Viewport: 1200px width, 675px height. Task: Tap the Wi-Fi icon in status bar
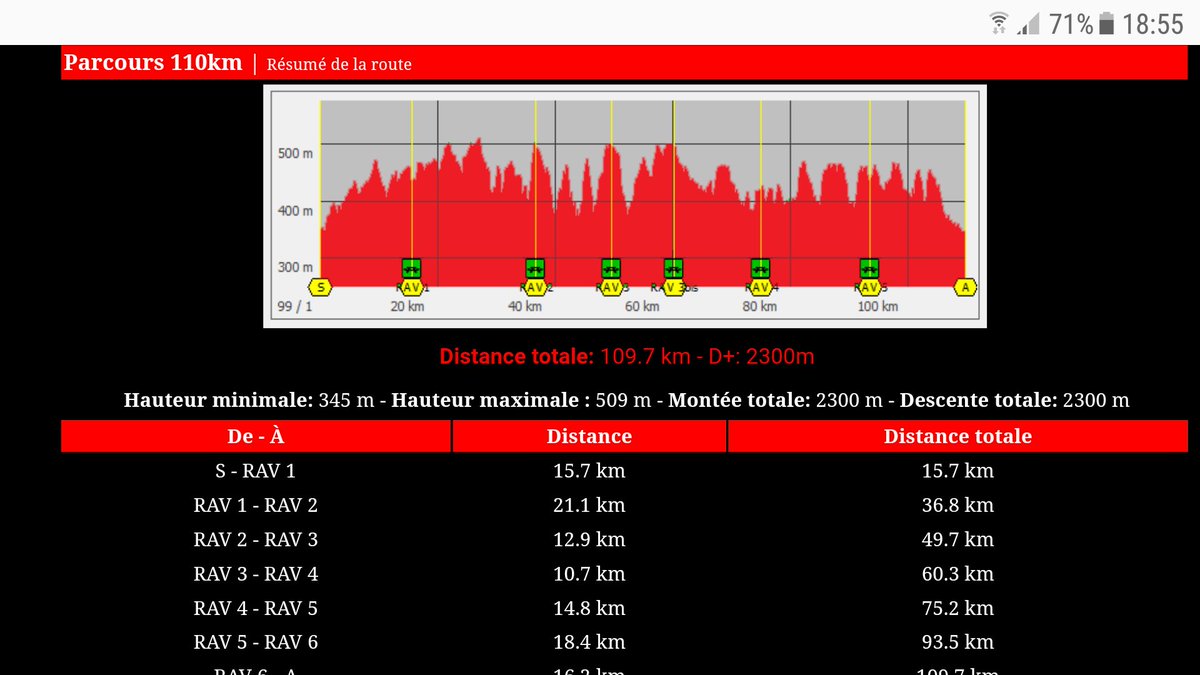(998, 23)
